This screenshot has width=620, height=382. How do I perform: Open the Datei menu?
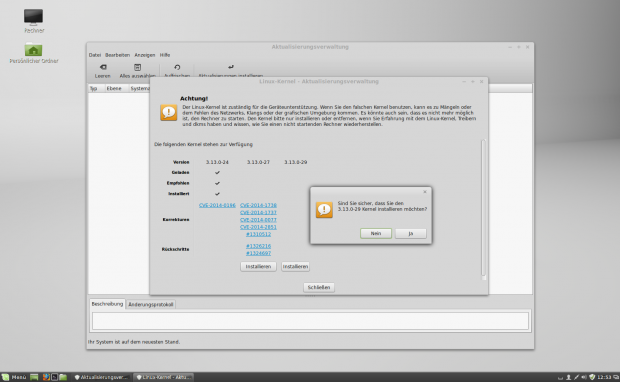[x=95, y=55]
